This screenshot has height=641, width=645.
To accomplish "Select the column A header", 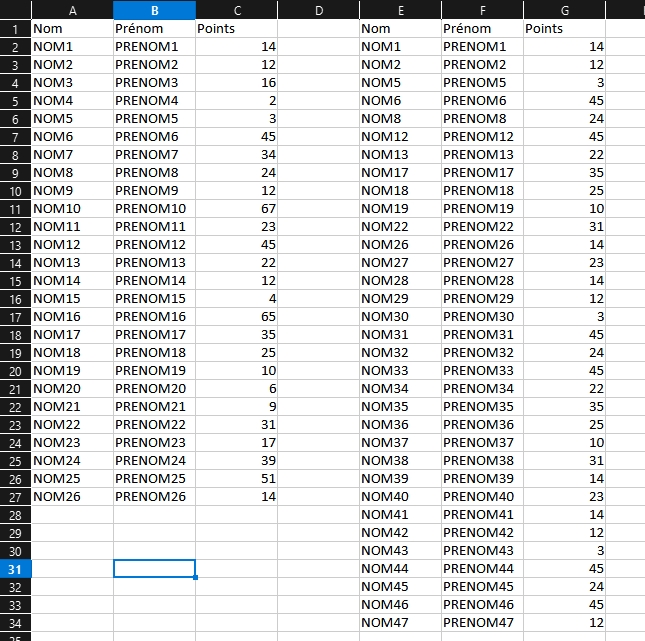I will pos(72,10).
